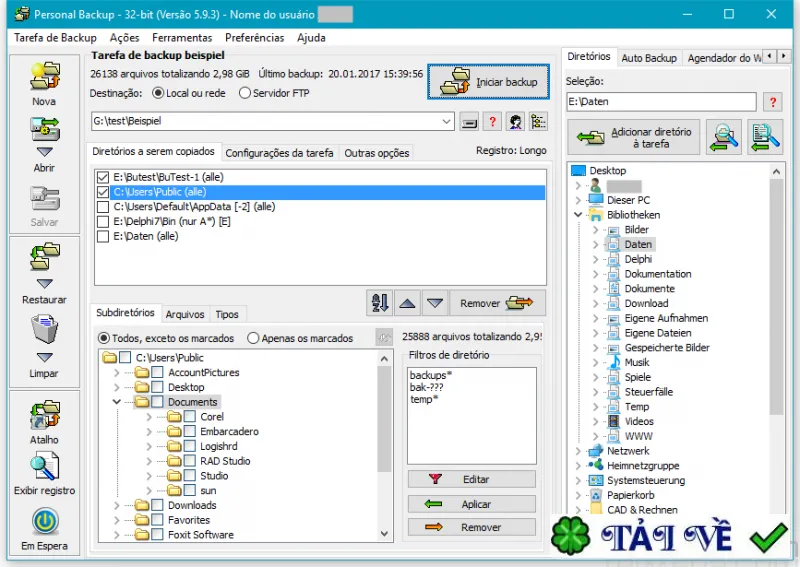
Task: Uncheck E:\Butest\BuTest-1 directory checkbox
Action: click(x=103, y=177)
